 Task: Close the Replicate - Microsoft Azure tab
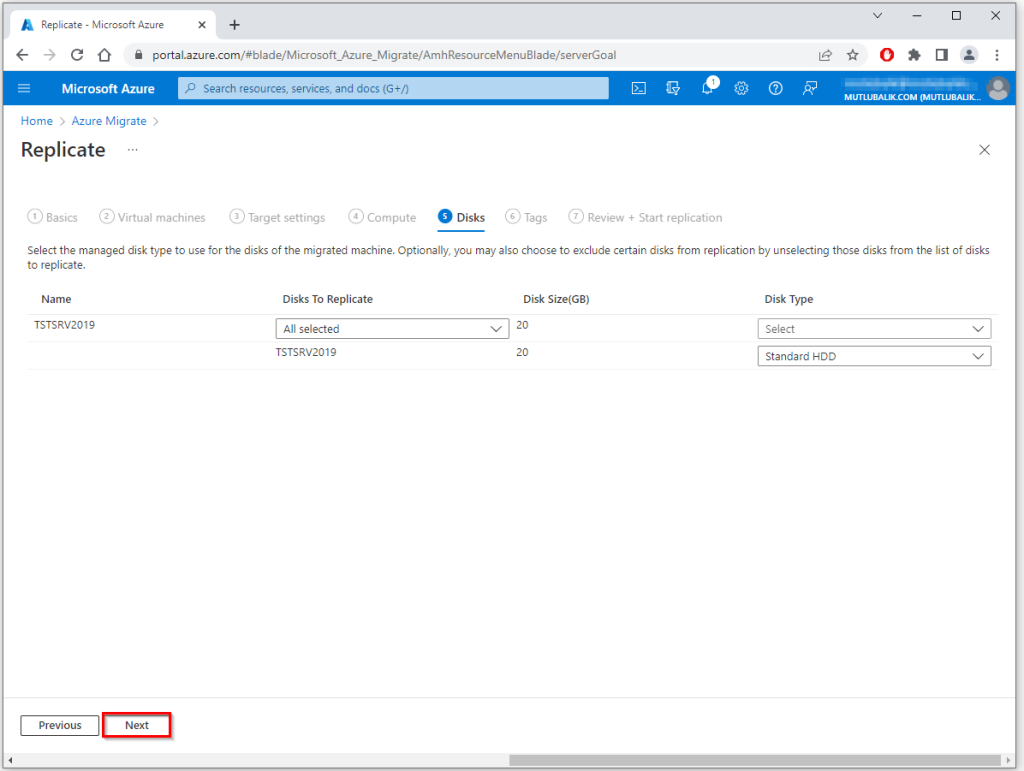pyautogui.click(x=202, y=25)
